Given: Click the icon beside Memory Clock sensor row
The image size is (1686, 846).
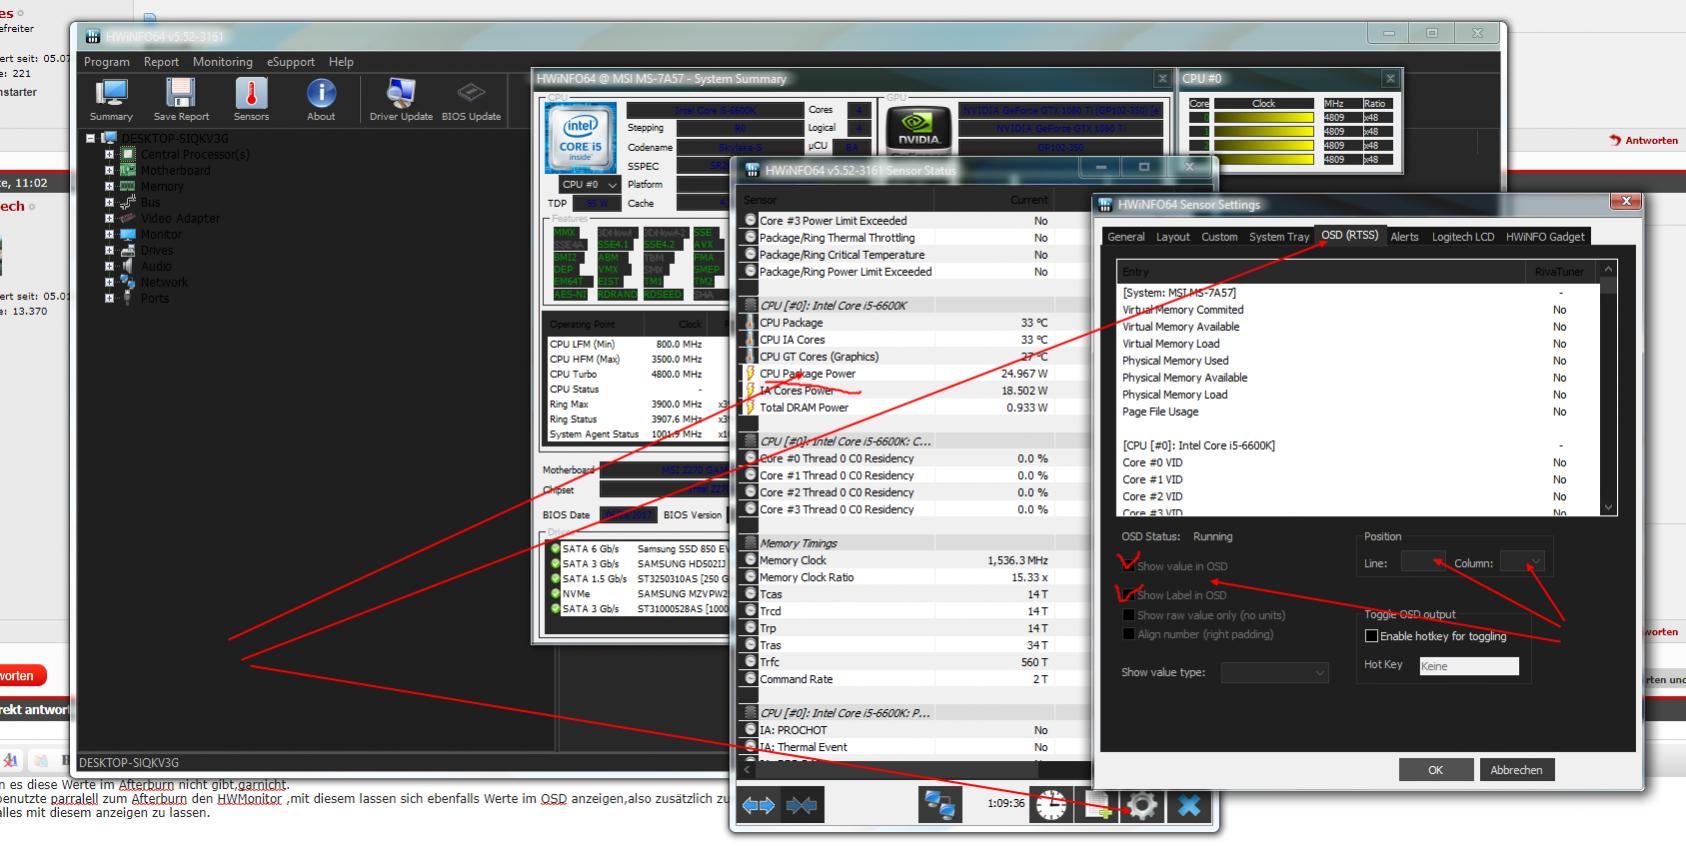Looking at the screenshot, I should (751, 561).
